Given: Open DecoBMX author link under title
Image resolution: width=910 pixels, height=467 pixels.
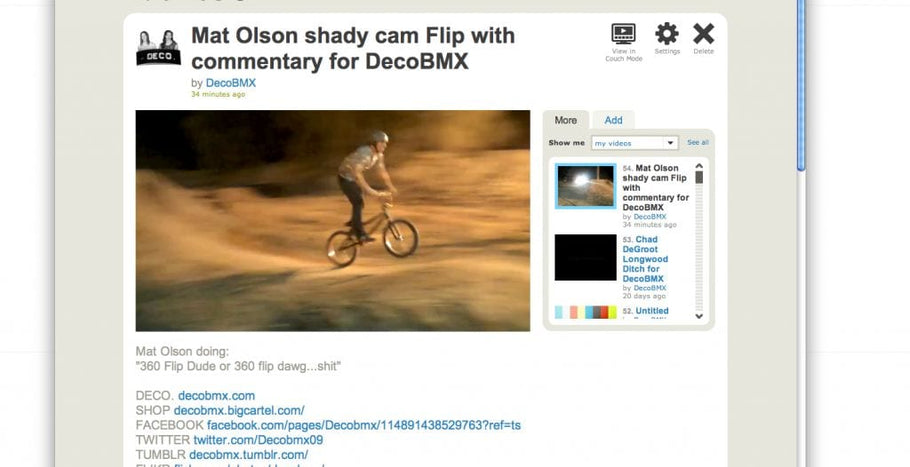Looking at the screenshot, I should pos(230,83).
